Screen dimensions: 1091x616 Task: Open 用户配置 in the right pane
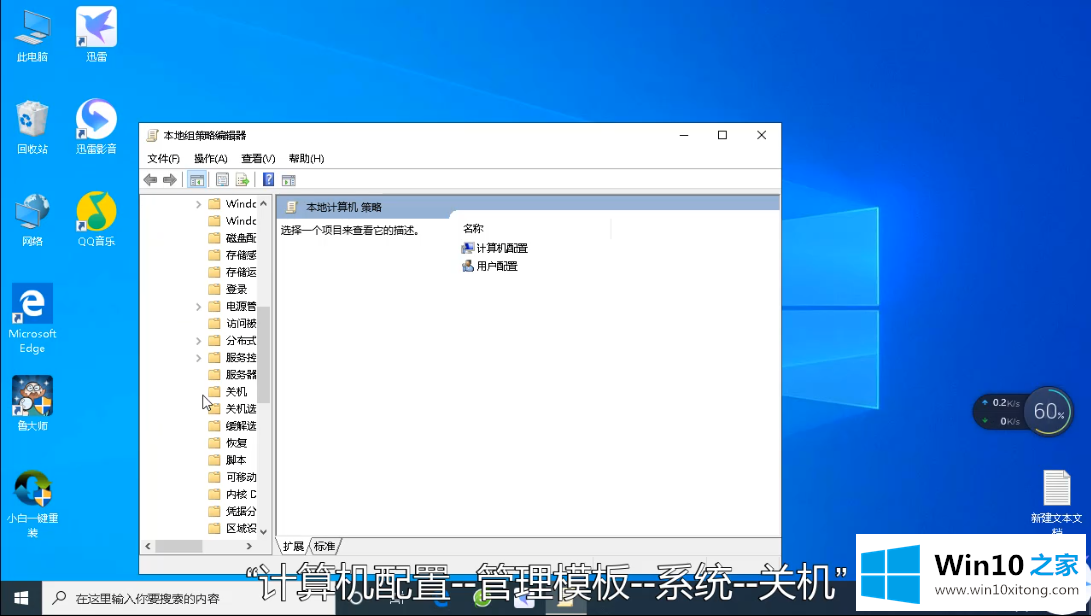[x=490, y=266]
